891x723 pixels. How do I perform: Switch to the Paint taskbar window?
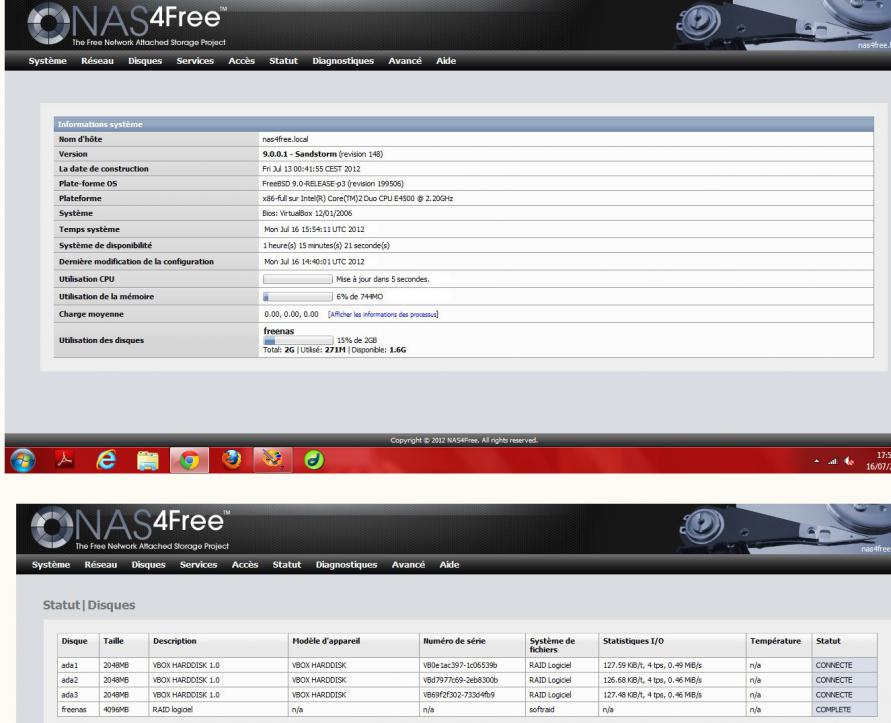[273, 460]
